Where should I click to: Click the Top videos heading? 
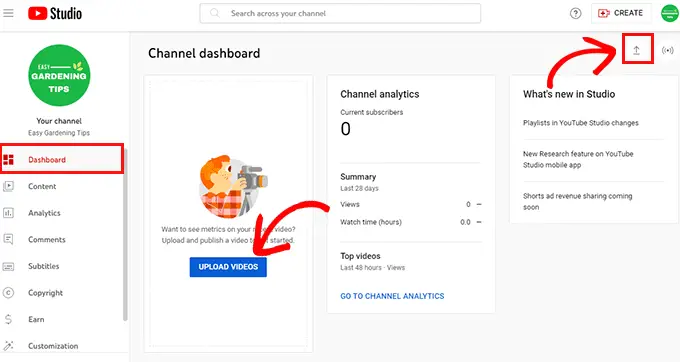point(360,256)
